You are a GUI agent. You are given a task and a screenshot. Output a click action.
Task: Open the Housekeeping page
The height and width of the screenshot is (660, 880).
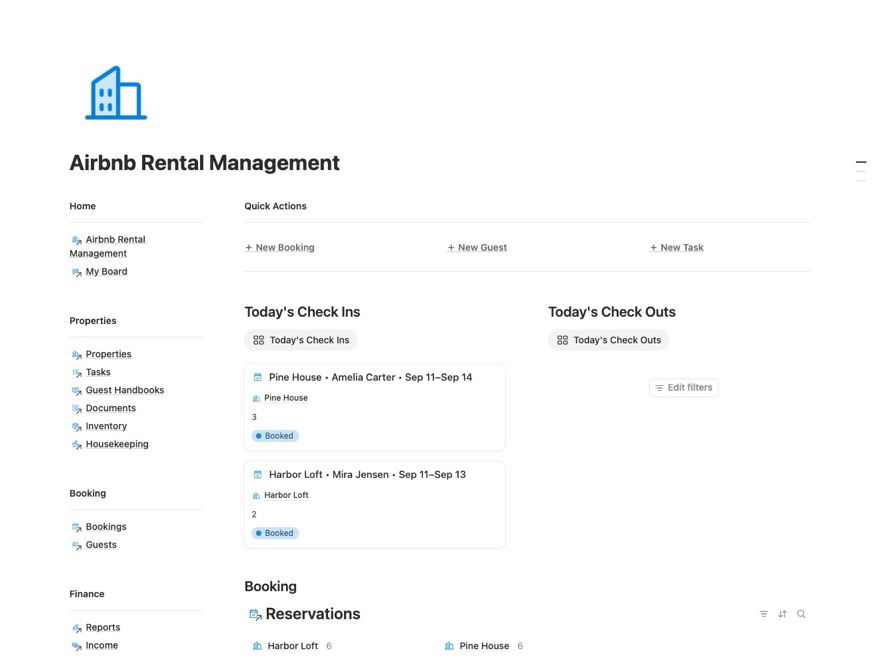click(x=117, y=444)
